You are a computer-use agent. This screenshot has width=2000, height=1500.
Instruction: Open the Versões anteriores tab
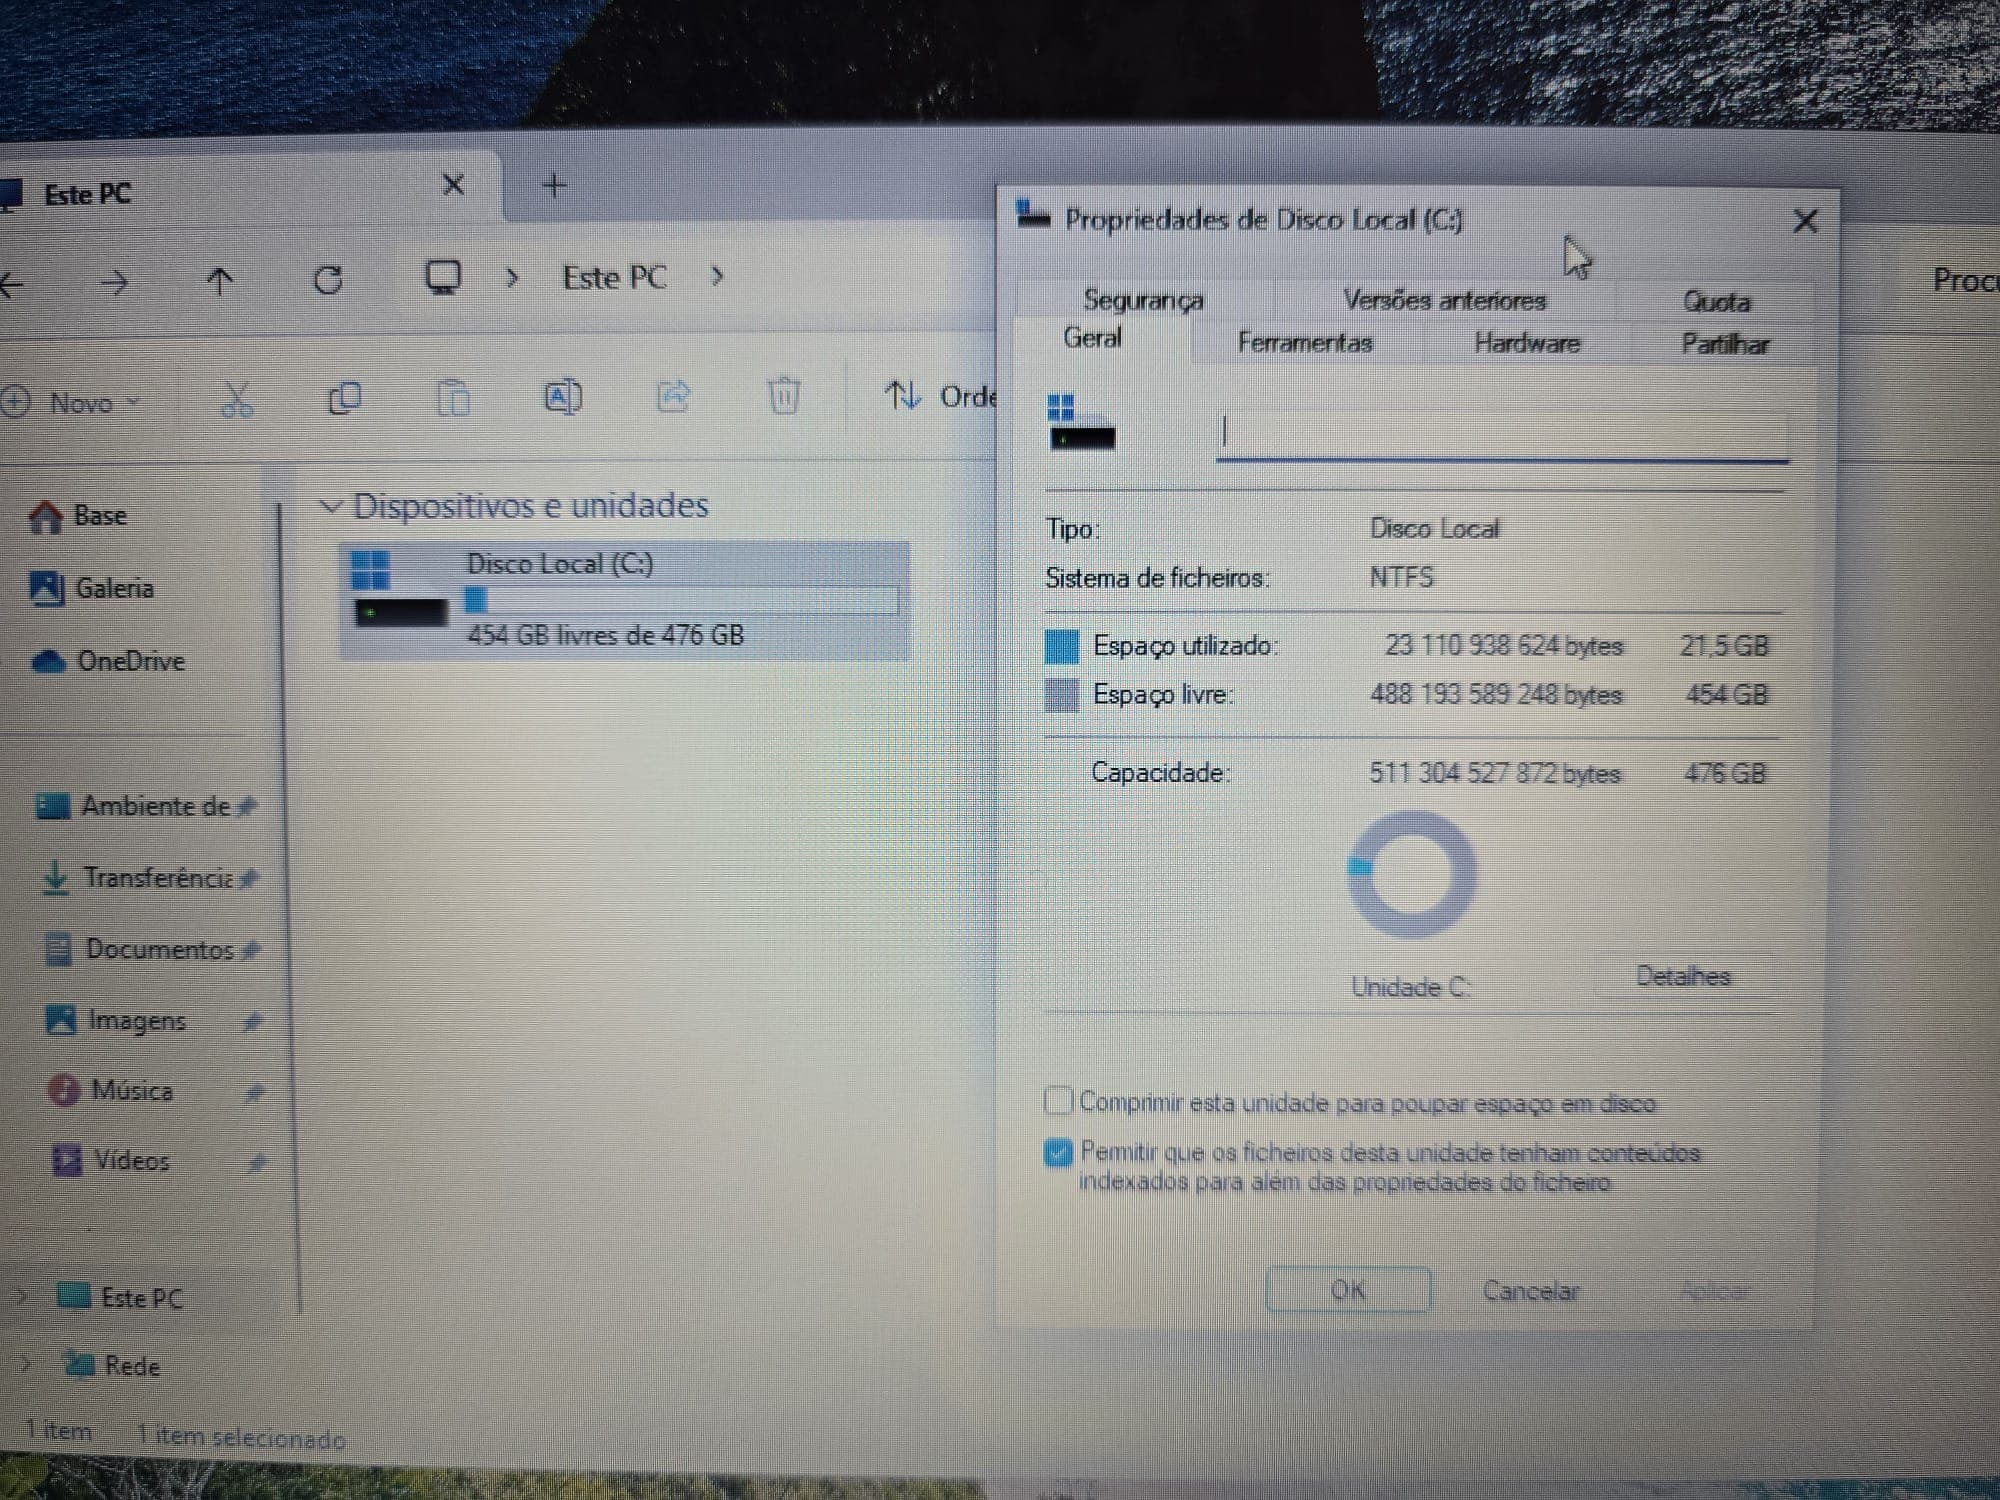[1444, 300]
